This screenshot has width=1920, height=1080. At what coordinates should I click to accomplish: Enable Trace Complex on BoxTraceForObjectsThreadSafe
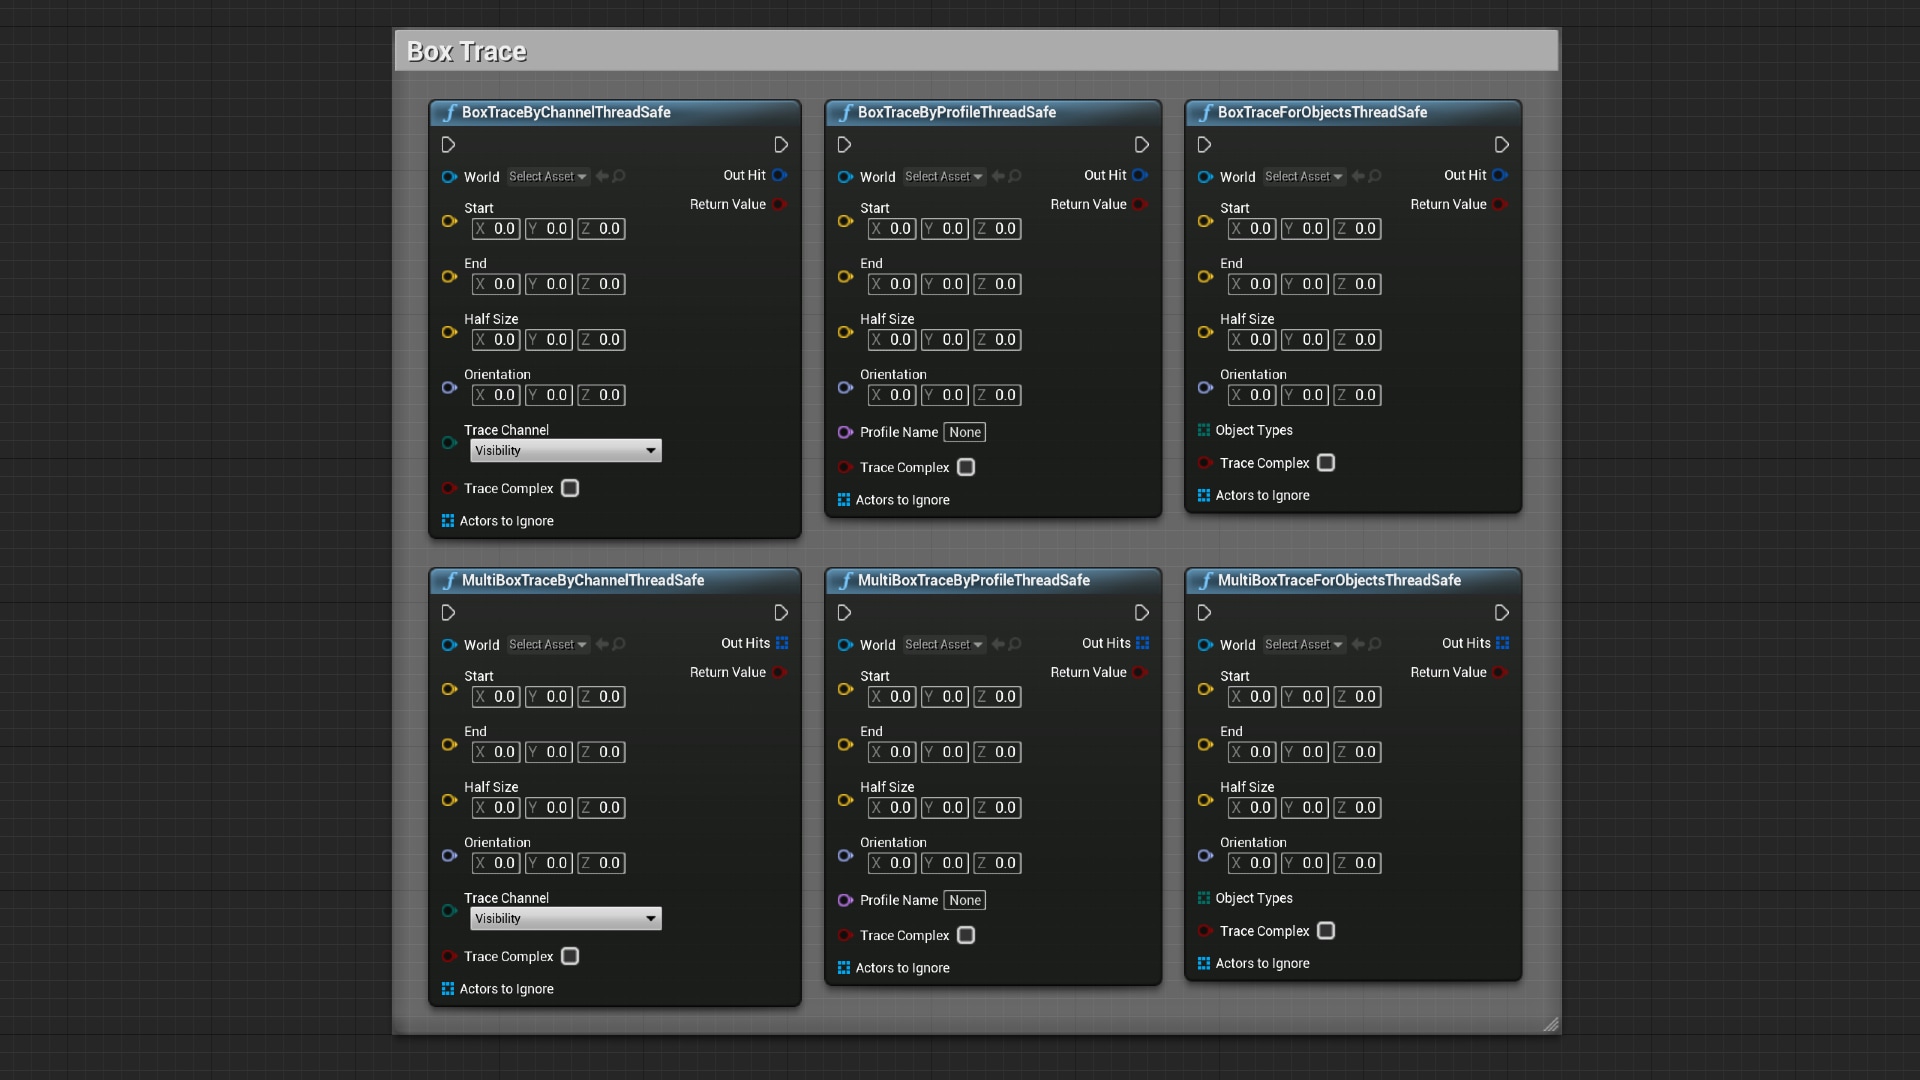click(x=1326, y=462)
